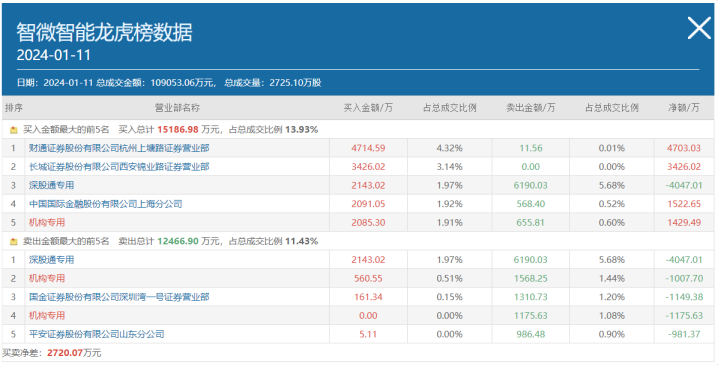Screen dimensions: 718x365
Task: Click the 总成交量 2725.10万股 text
Action: [272, 83]
